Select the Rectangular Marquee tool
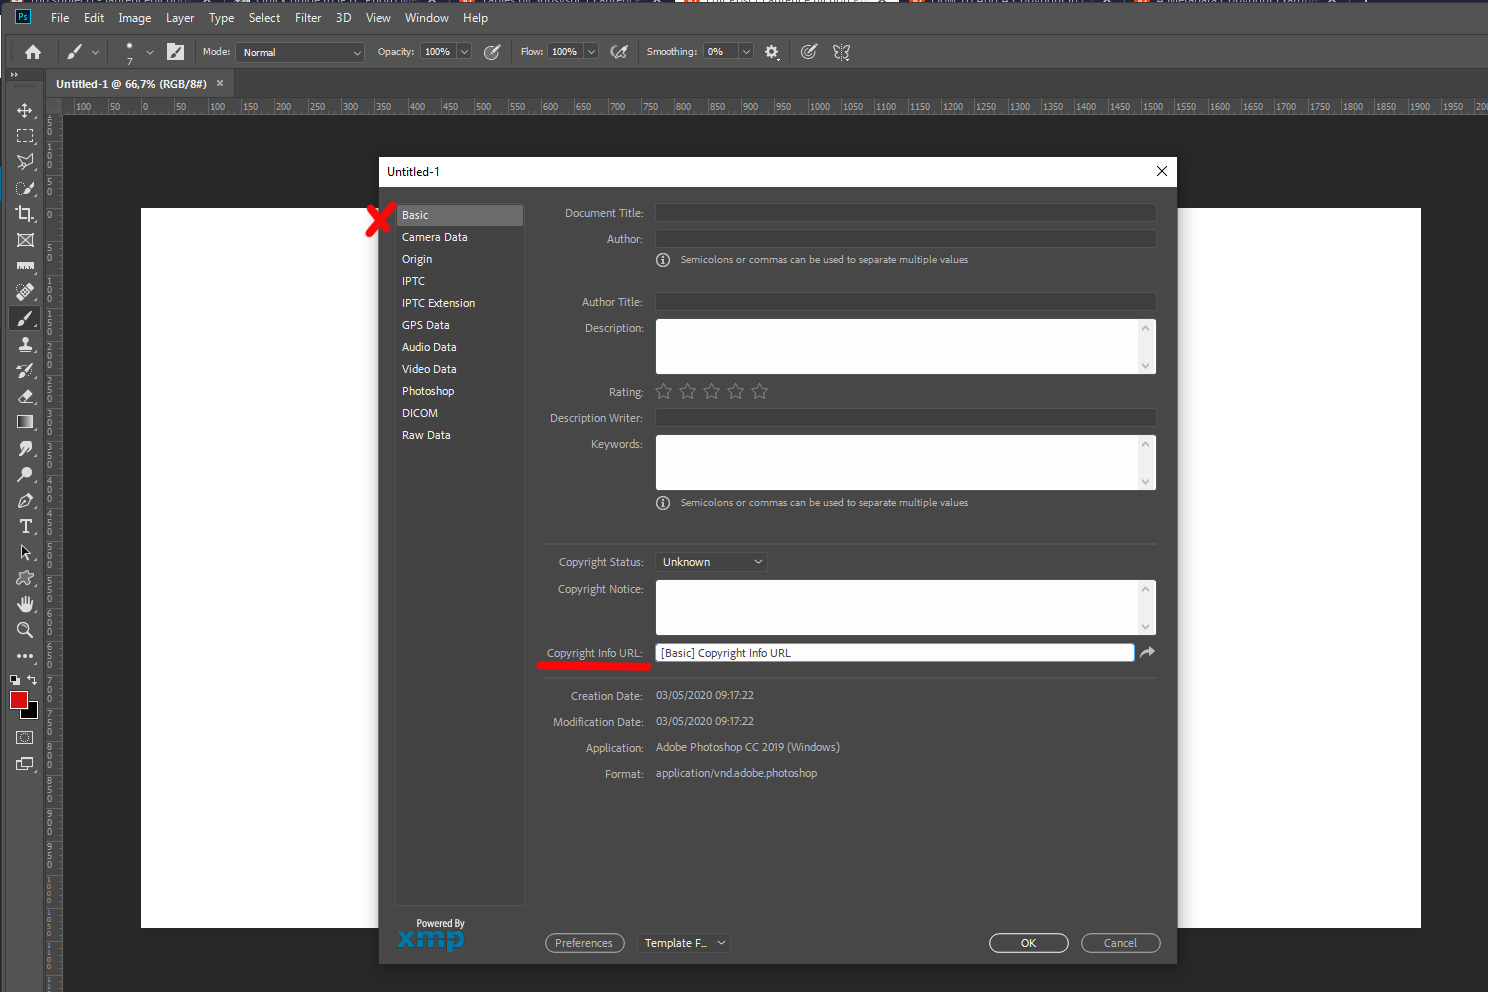This screenshot has width=1488, height=992. pyautogui.click(x=25, y=136)
